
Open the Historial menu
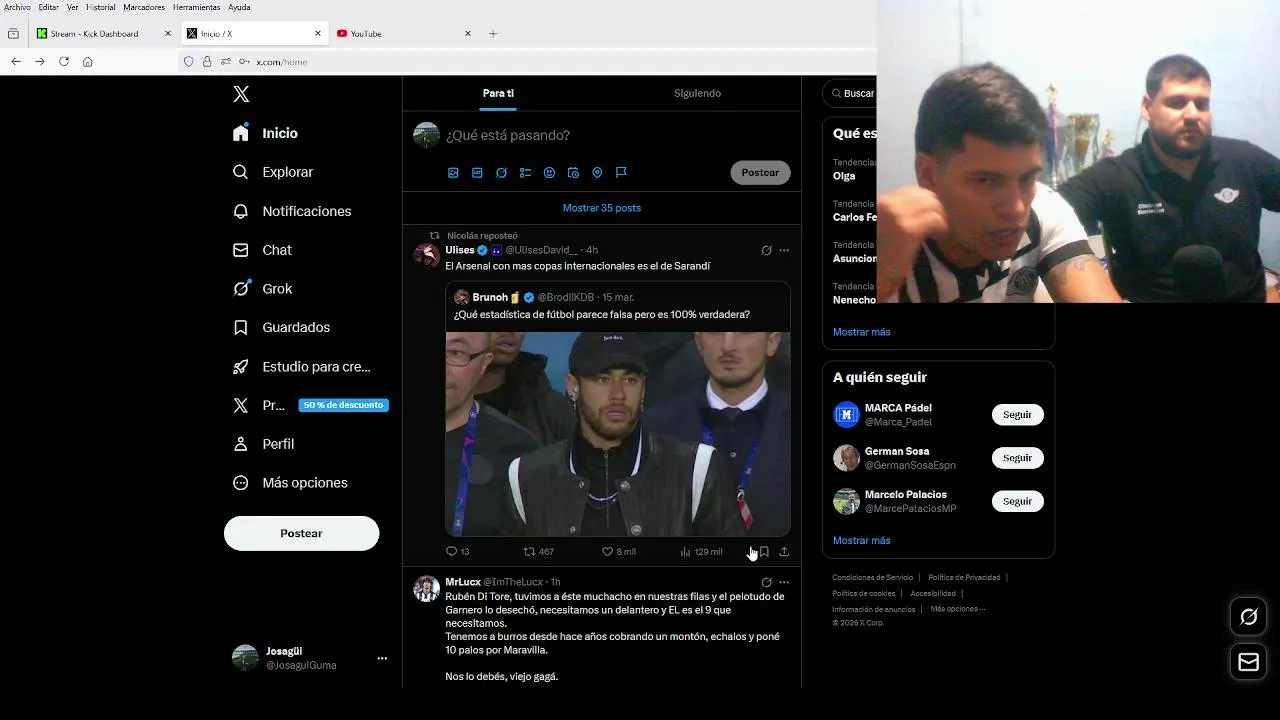pos(101,7)
